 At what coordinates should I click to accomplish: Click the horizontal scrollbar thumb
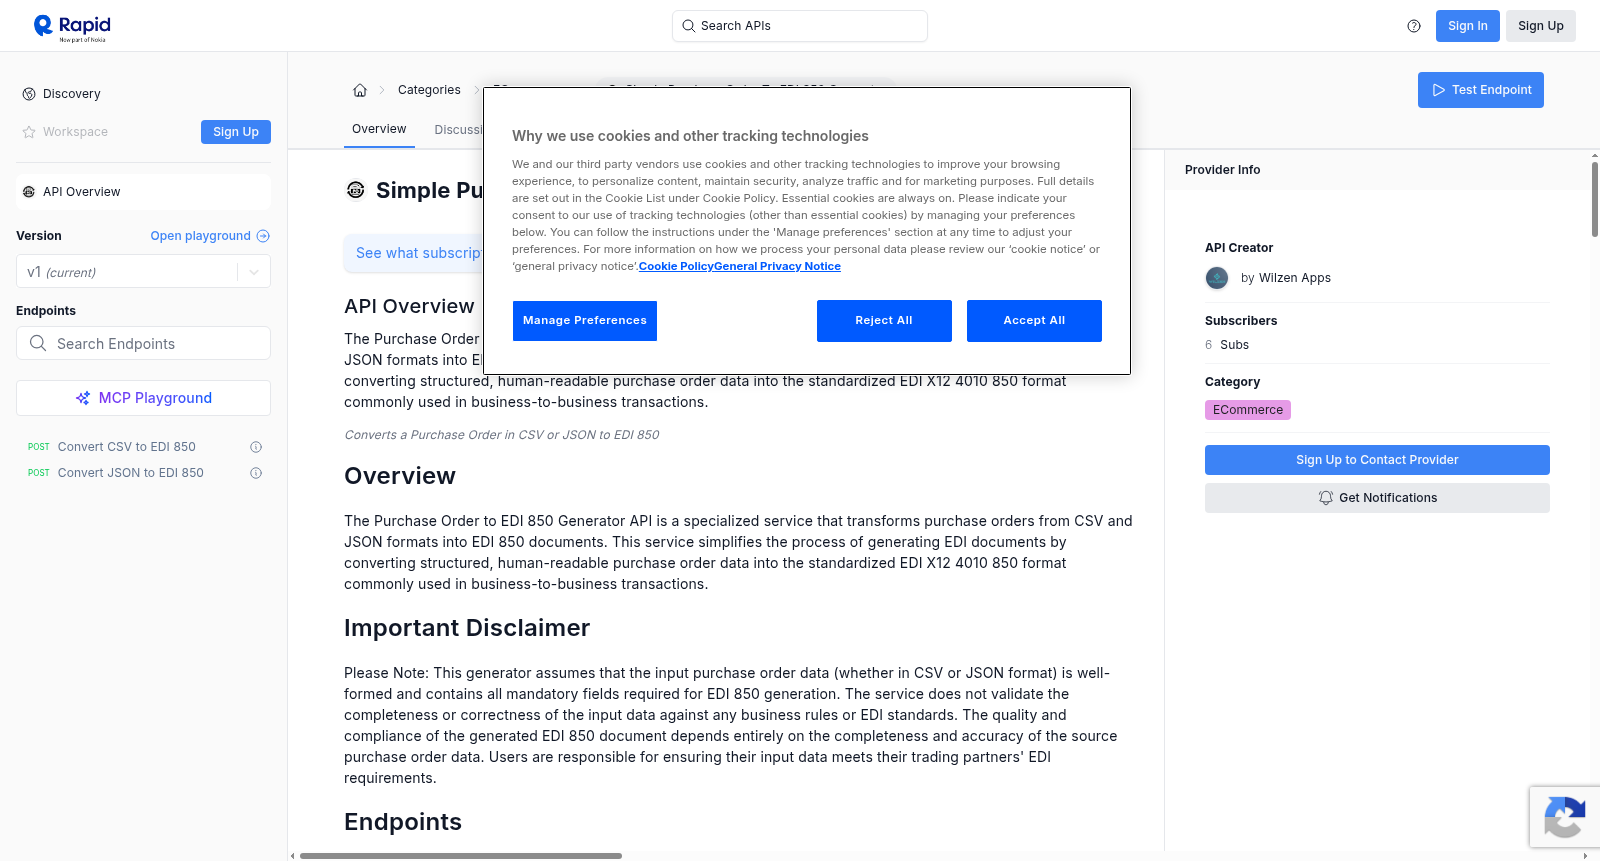tap(461, 856)
